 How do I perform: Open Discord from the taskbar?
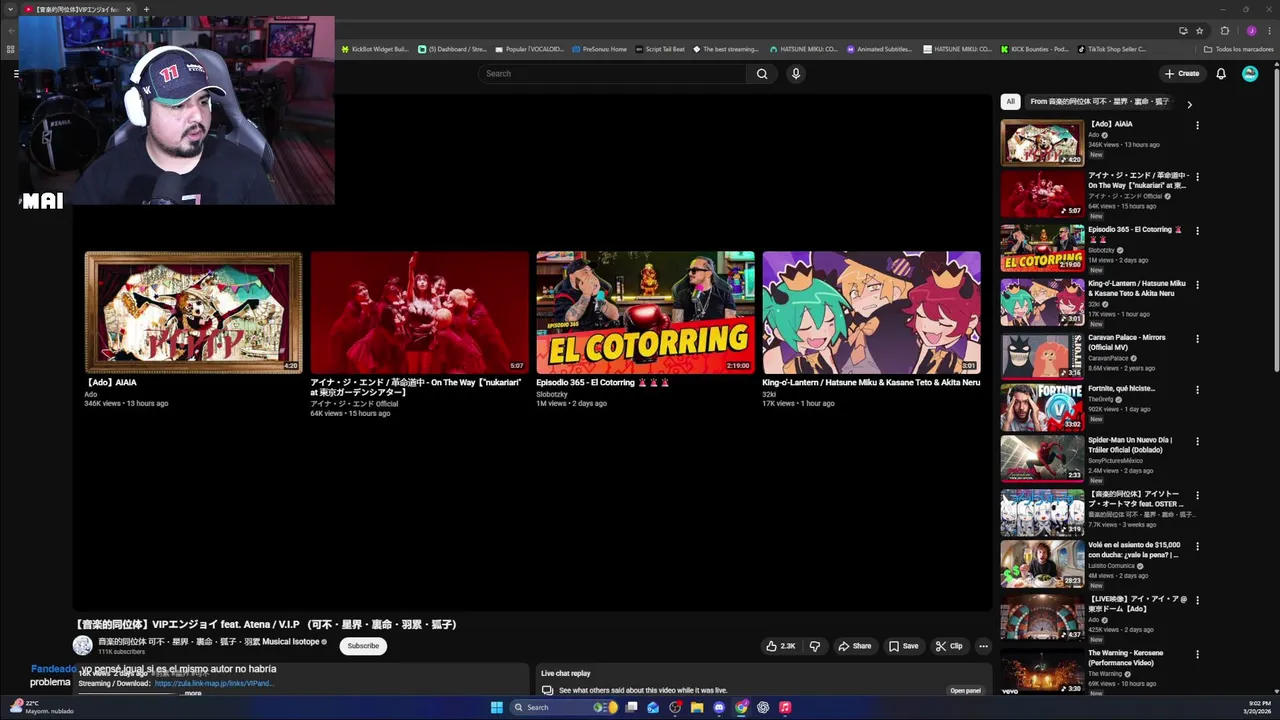(719, 708)
